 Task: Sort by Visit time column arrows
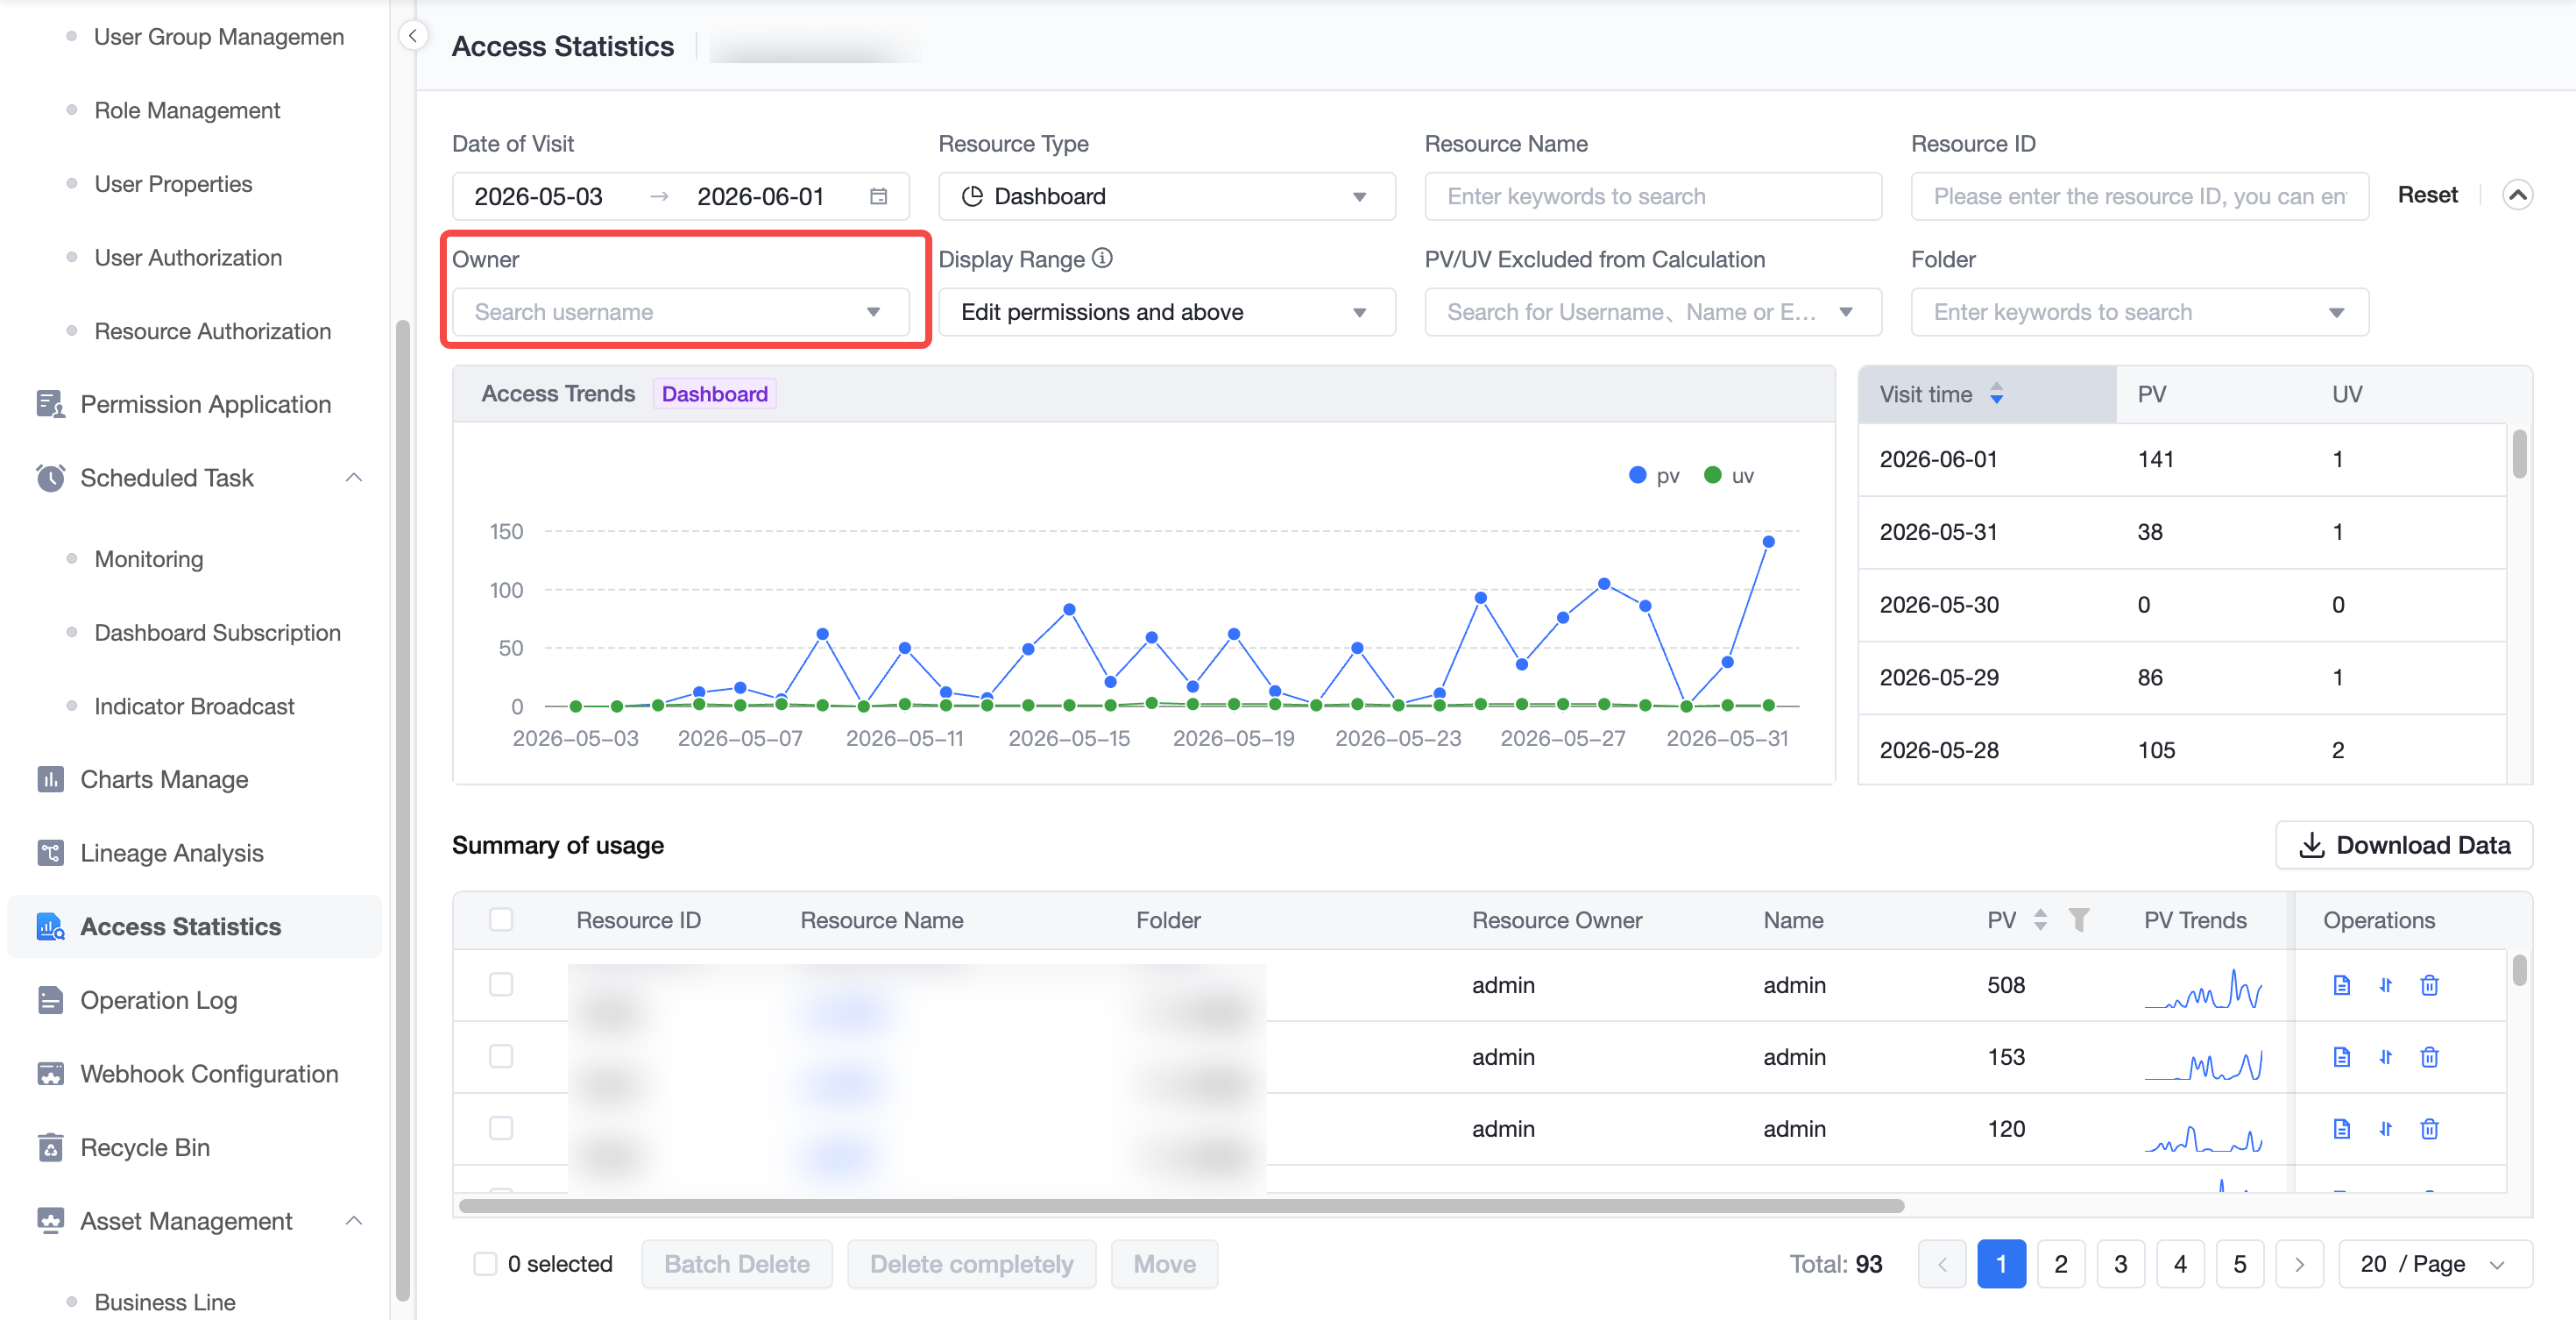click(x=1996, y=394)
